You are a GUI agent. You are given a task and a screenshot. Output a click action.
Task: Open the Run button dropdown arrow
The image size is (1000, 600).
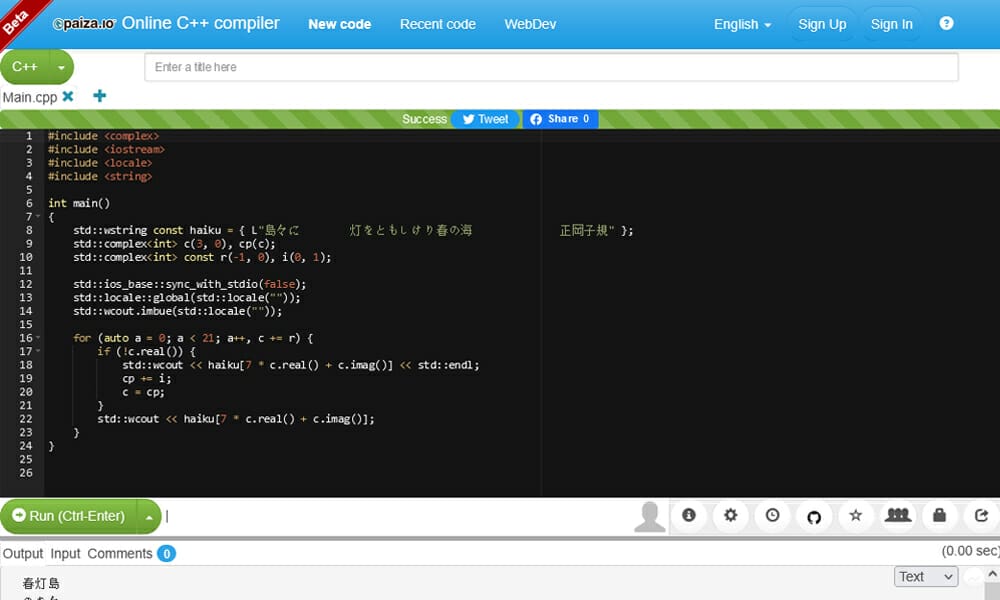pyautogui.click(x=148, y=515)
